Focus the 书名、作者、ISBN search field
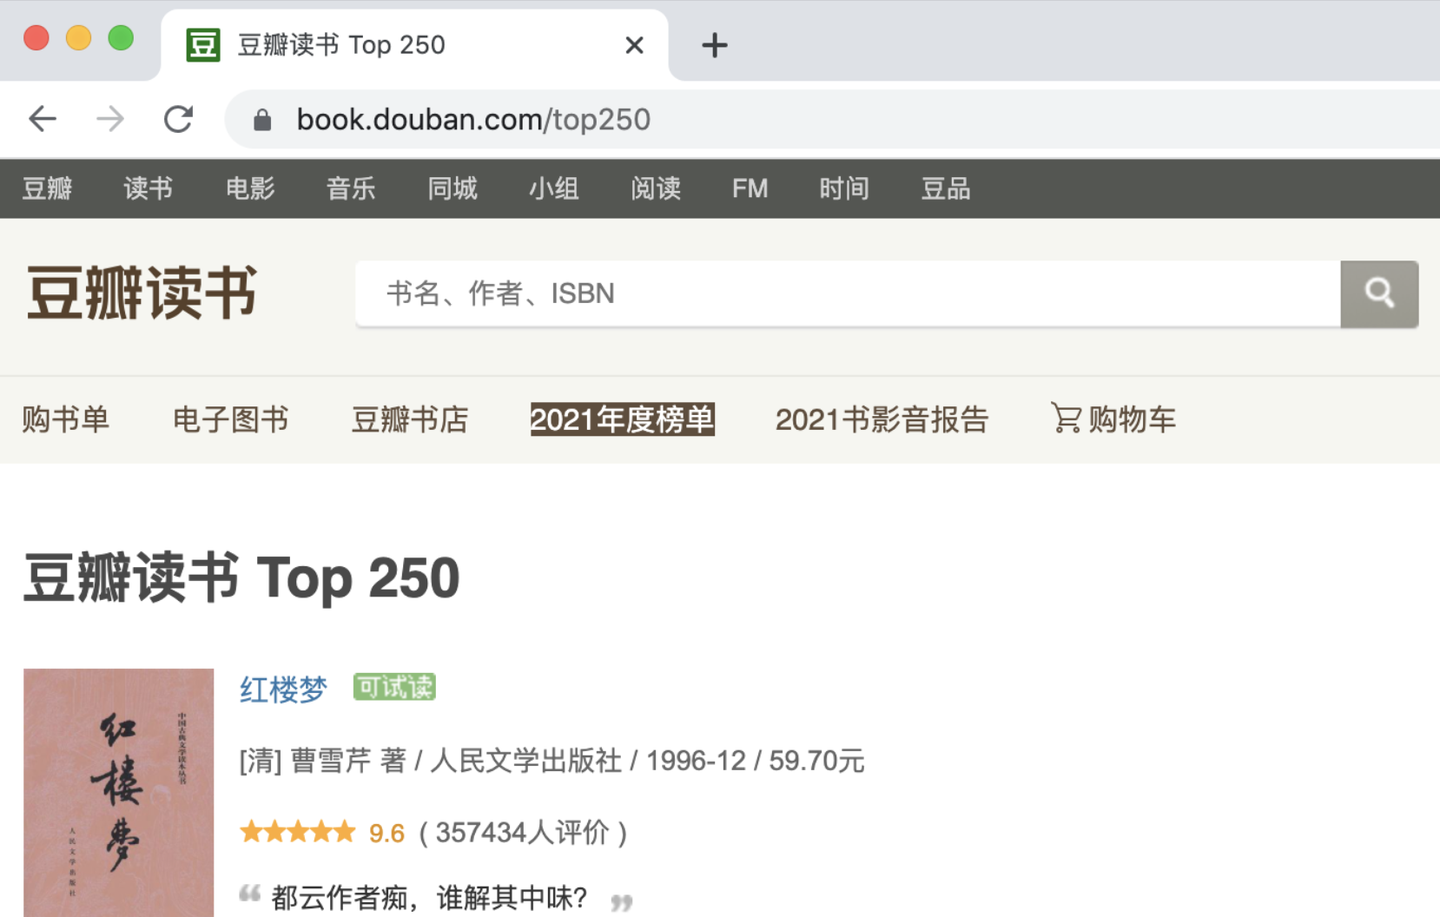The width and height of the screenshot is (1440, 917). [x=847, y=294]
